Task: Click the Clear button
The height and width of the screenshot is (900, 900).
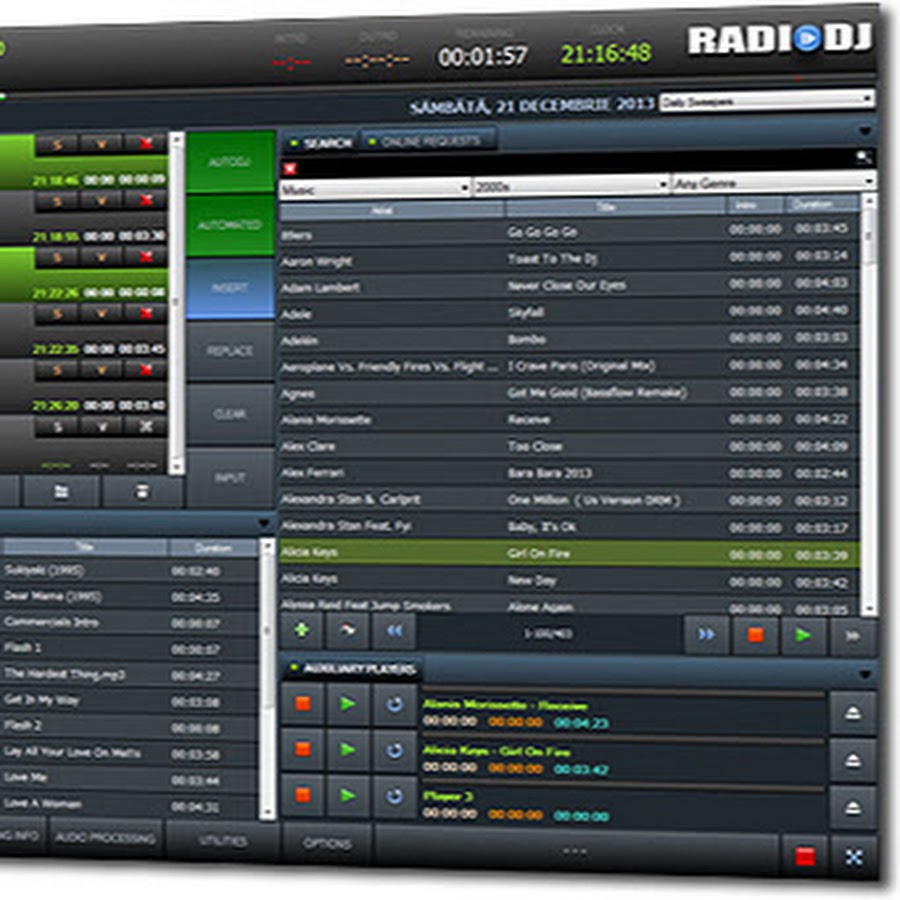Action: (x=230, y=414)
